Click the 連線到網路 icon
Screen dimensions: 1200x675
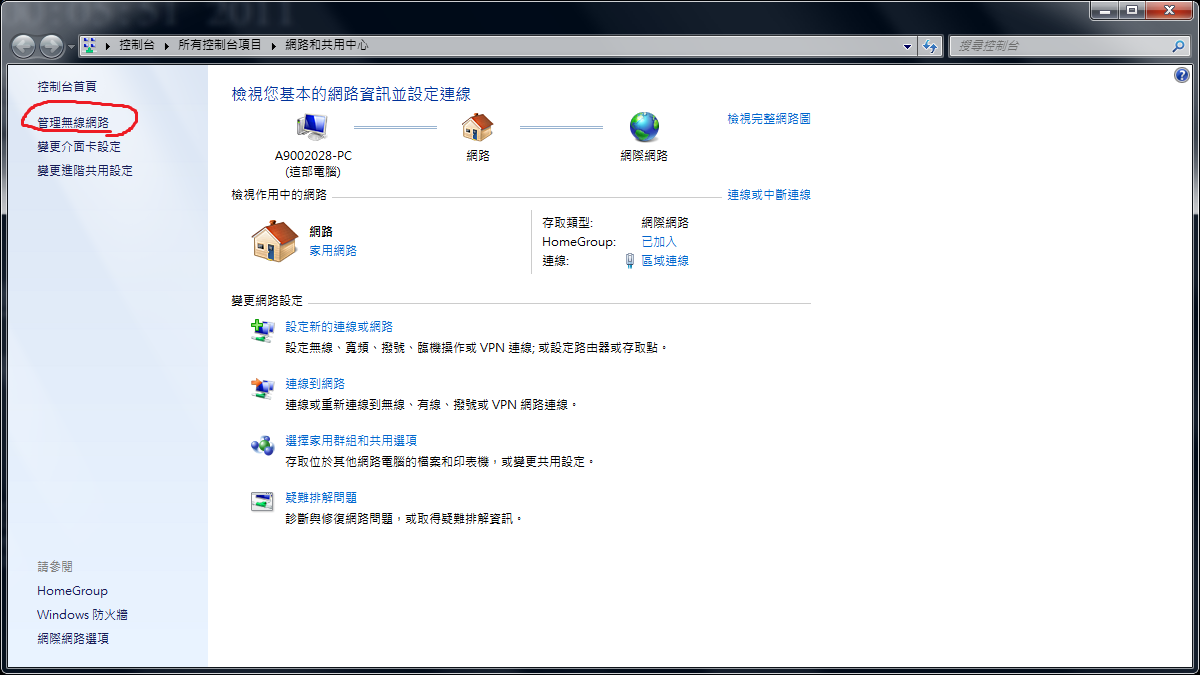(x=262, y=389)
